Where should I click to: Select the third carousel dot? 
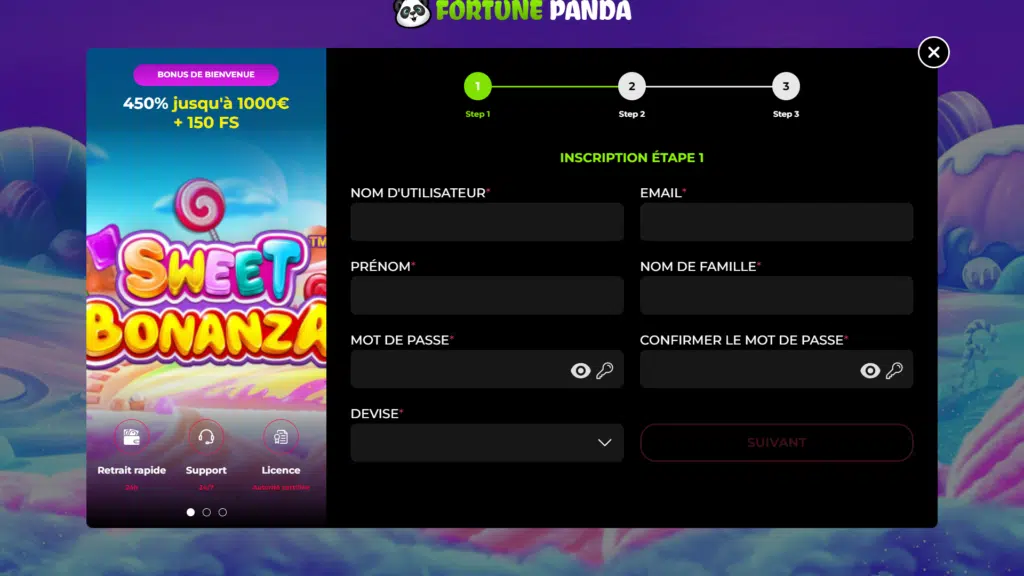pyautogui.click(x=223, y=512)
